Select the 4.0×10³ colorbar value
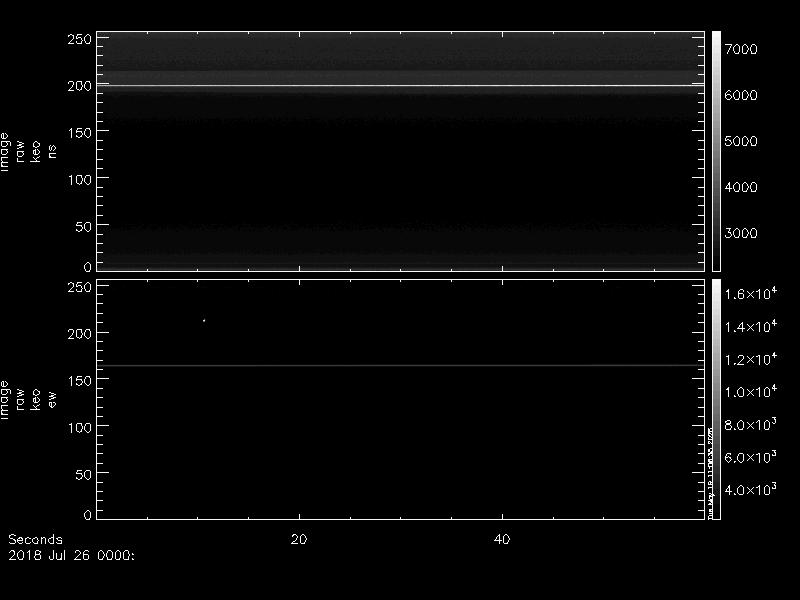Image resolution: width=800 pixels, height=600 pixels. [x=751, y=489]
